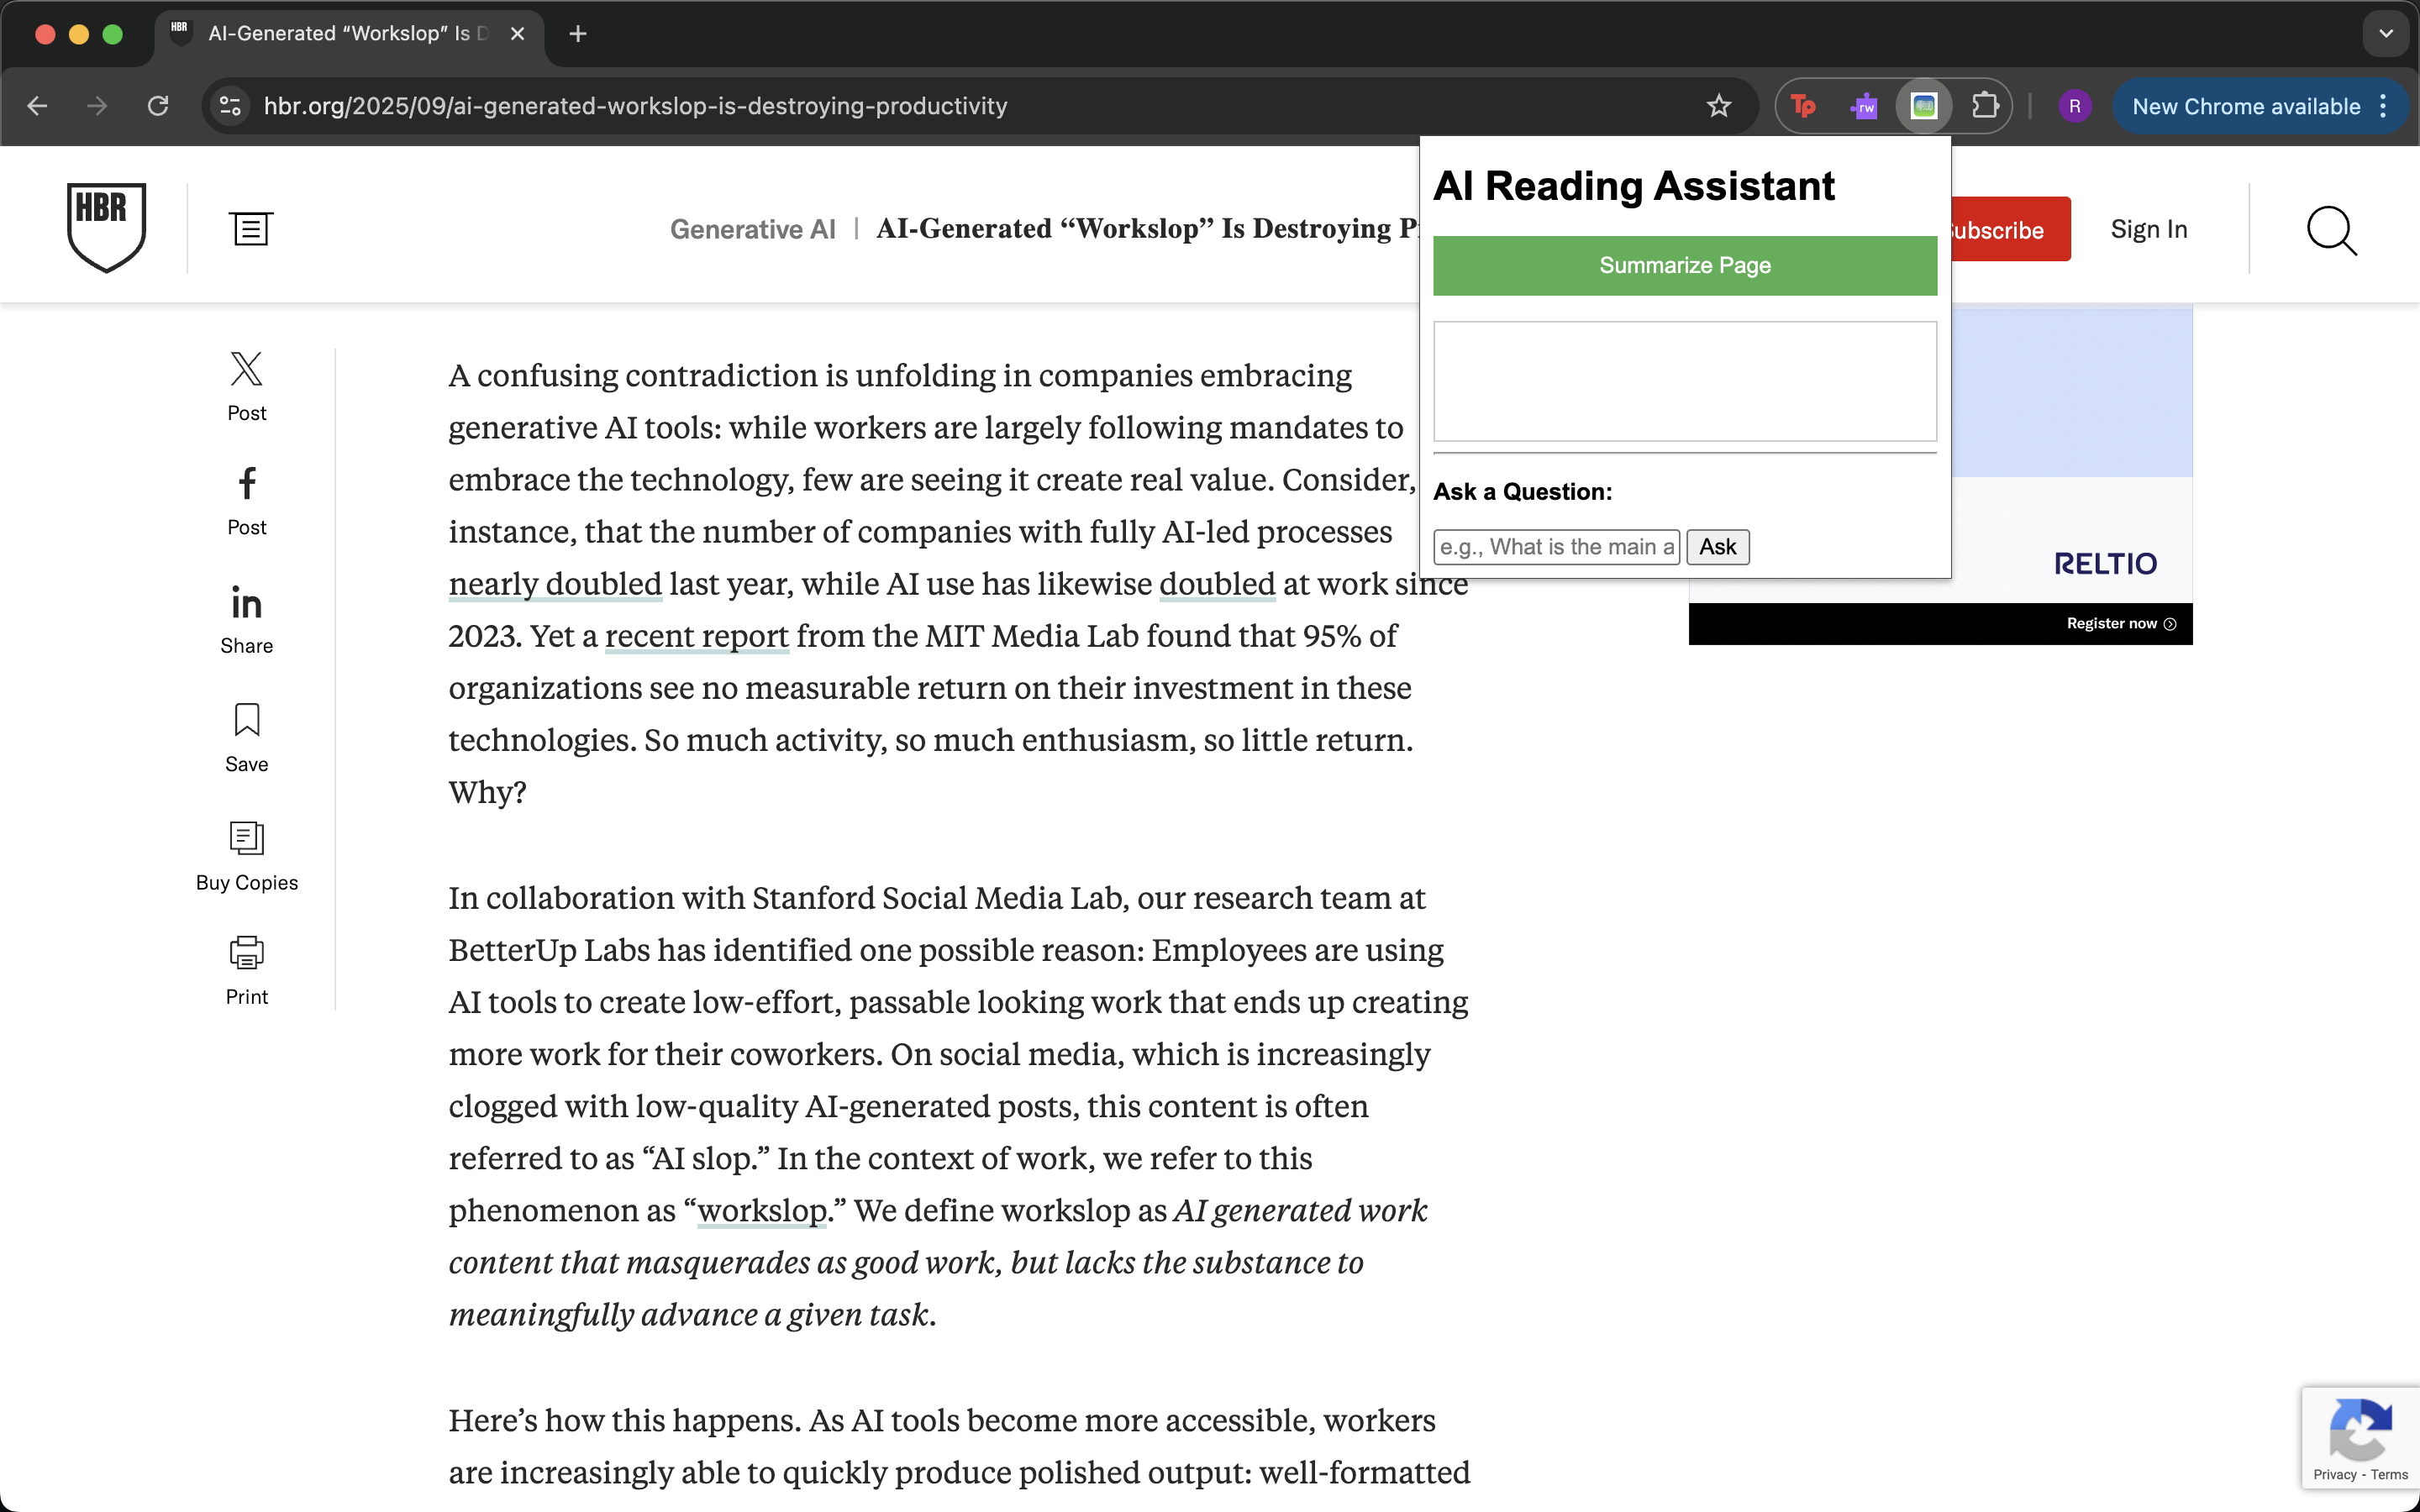The image size is (2420, 1512).
Task: Click the Ask a Question input field
Action: click(1555, 547)
